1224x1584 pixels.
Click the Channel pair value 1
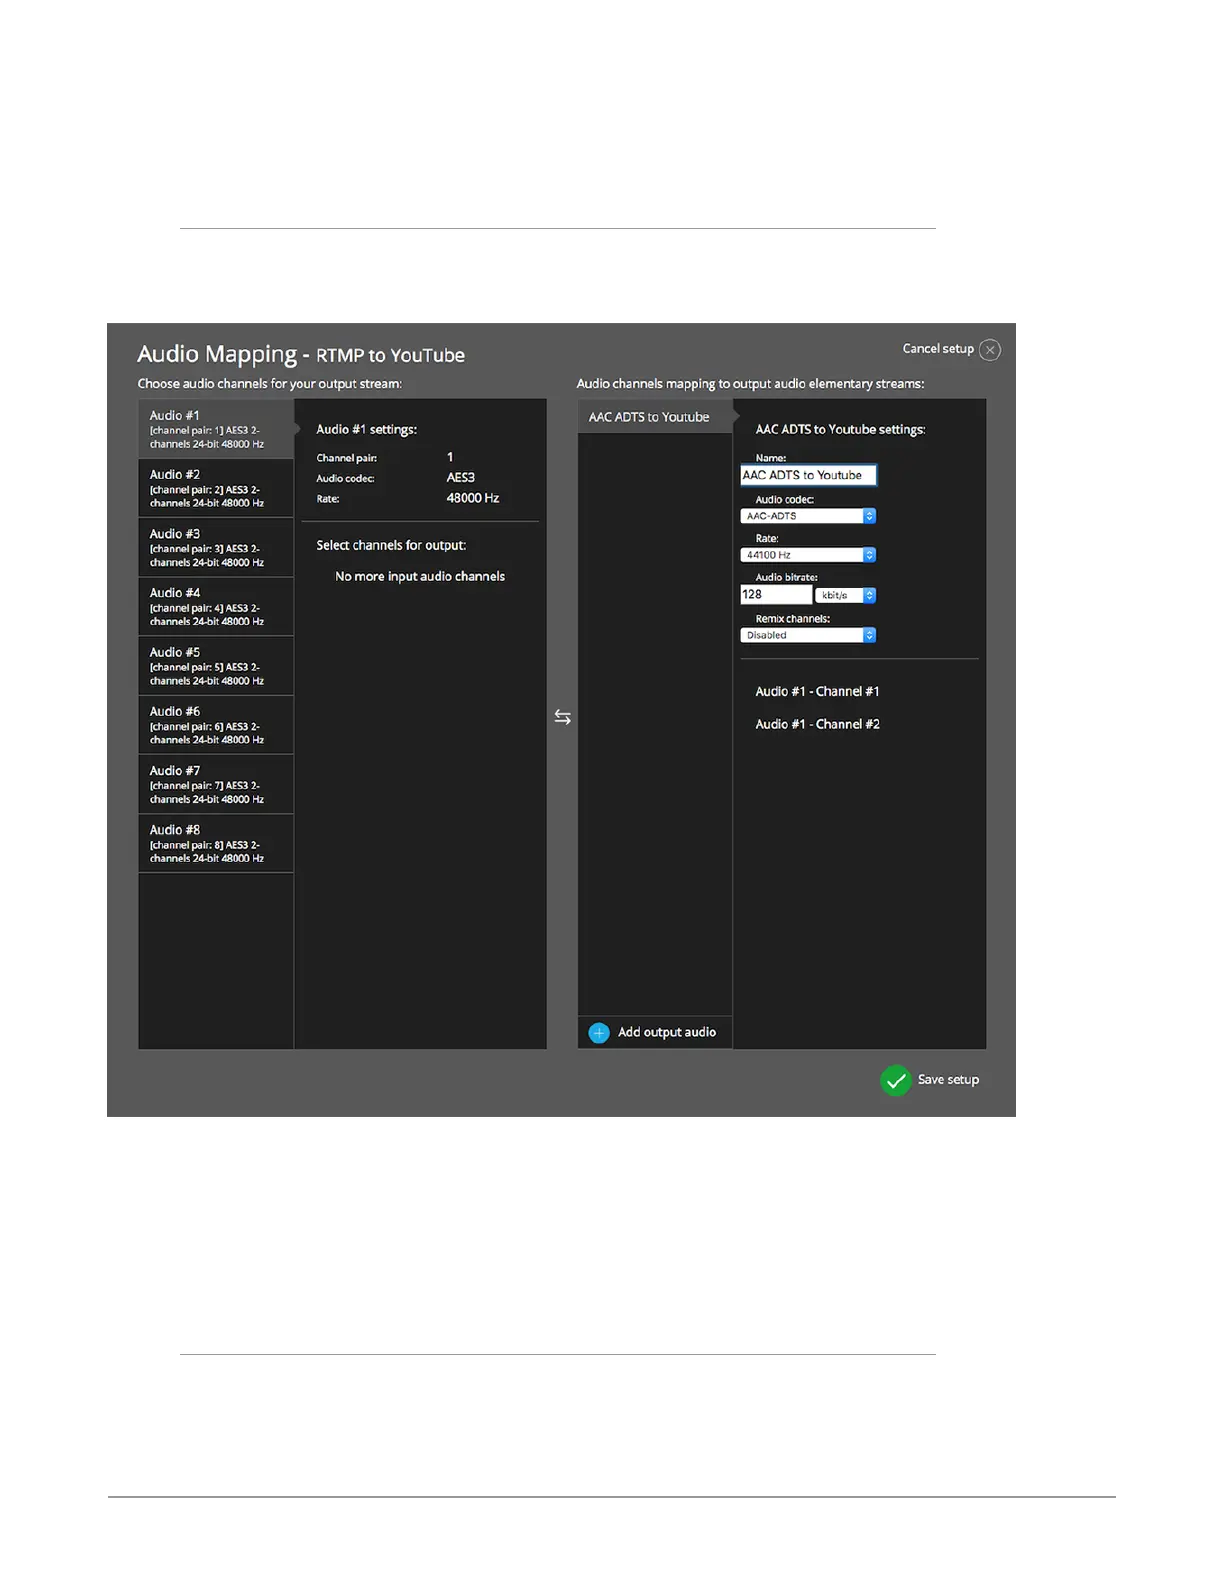pyautogui.click(x=450, y=457)
